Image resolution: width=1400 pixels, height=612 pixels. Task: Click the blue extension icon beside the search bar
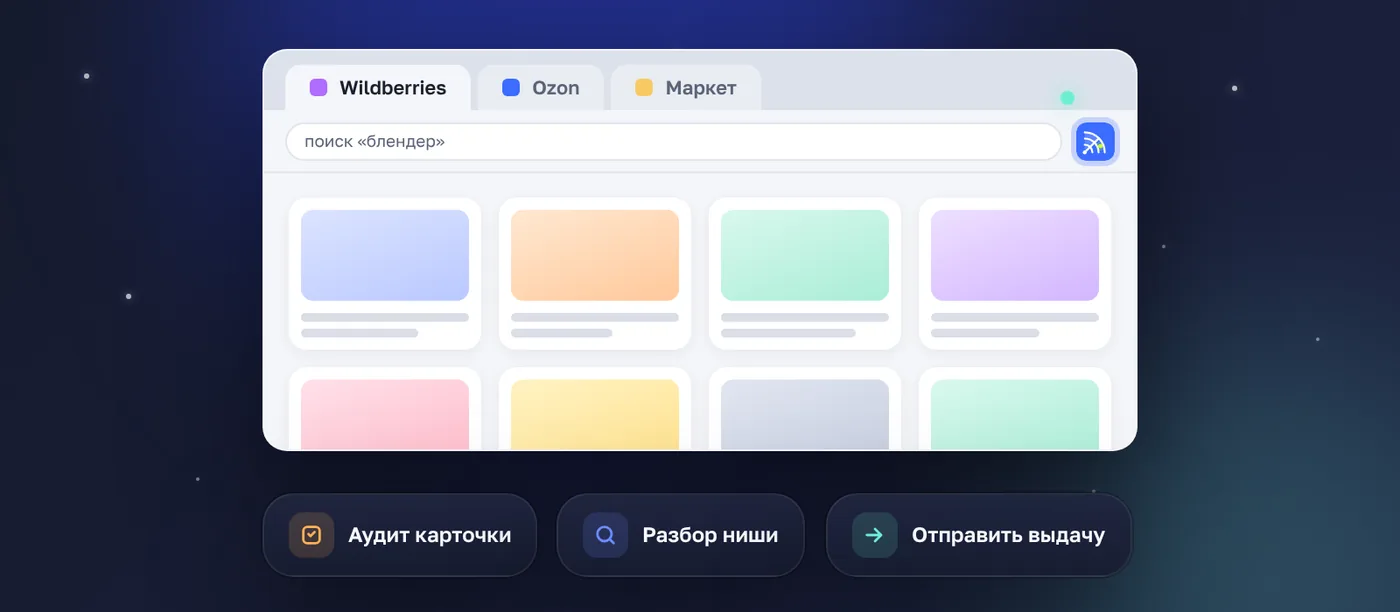pyautogui.click(x=1095, y=142)
